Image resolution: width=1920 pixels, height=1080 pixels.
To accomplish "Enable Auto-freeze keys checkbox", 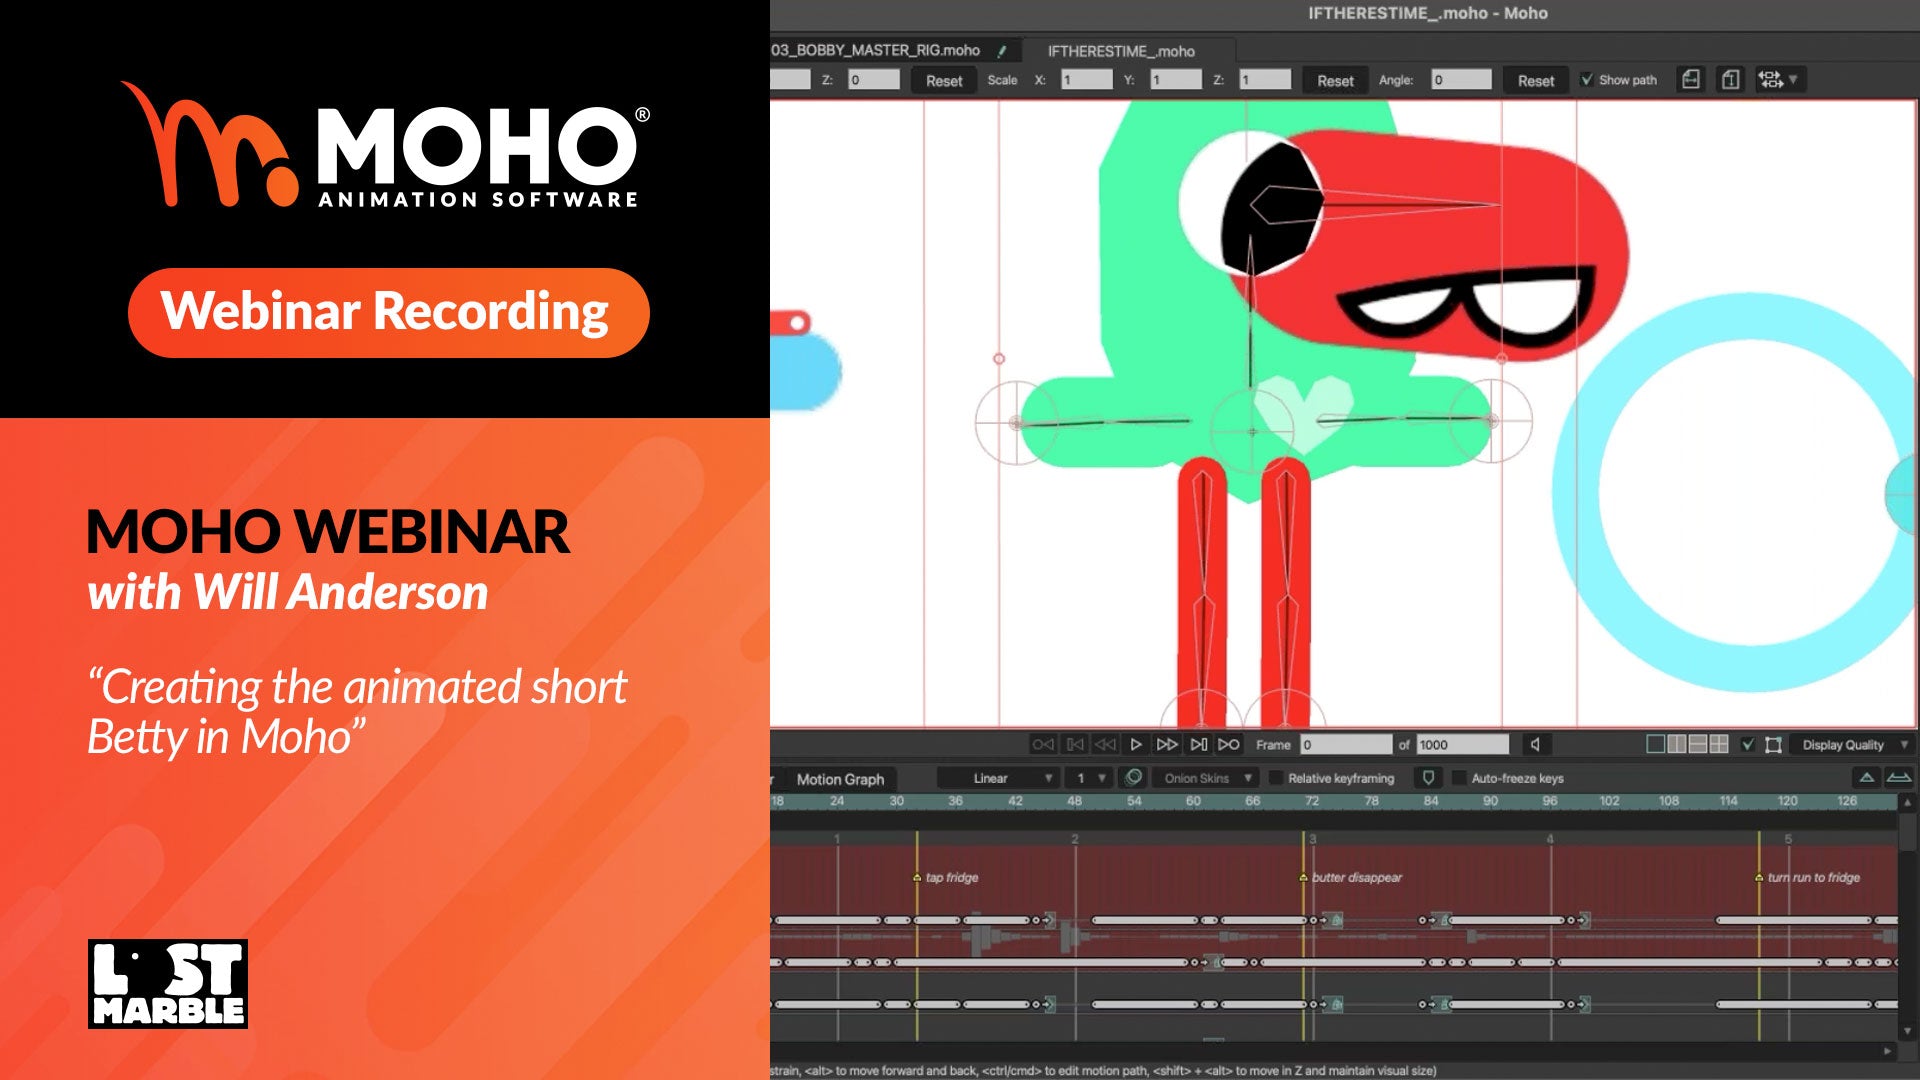I will click(x=1459, y=778).
